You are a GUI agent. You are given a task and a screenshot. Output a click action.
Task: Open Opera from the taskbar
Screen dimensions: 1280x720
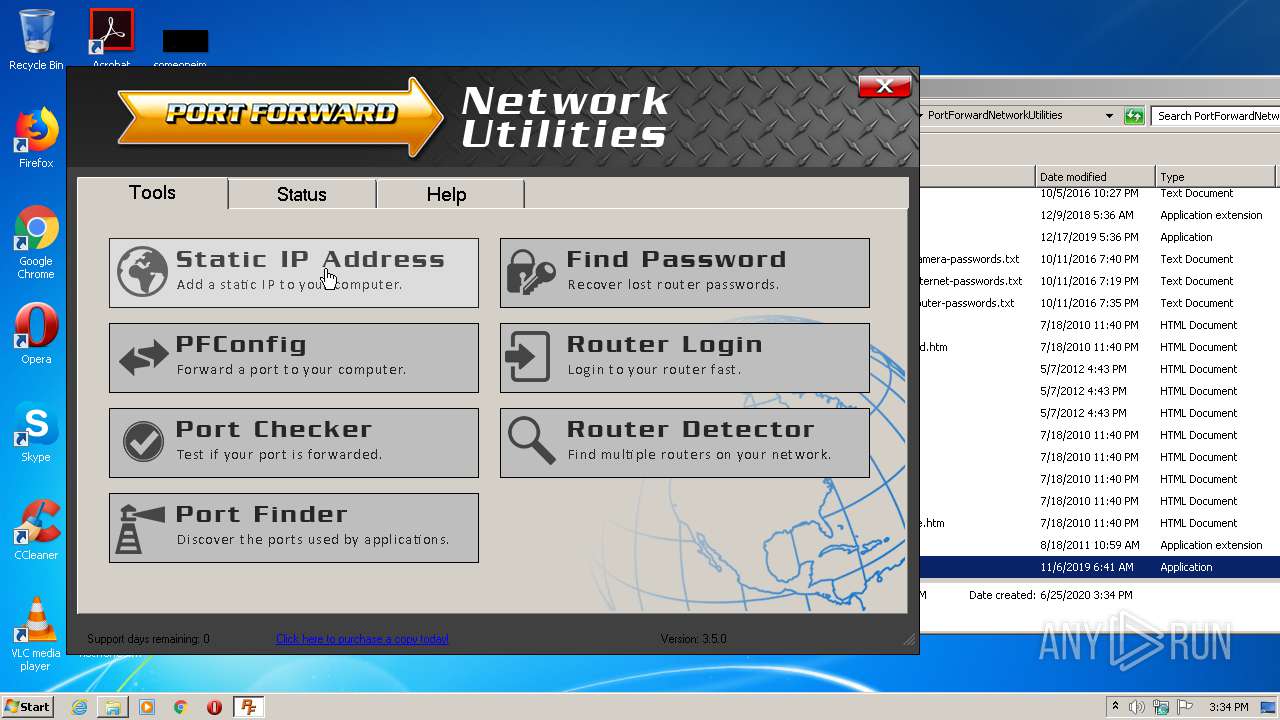point(214,707)
